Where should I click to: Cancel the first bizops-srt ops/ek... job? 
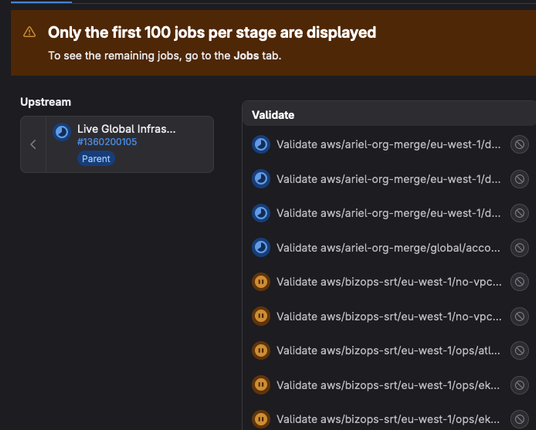(x=520, y=385)
